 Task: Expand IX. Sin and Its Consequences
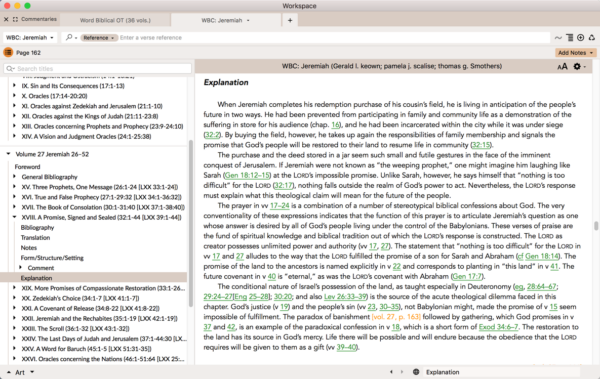(15, 85)
